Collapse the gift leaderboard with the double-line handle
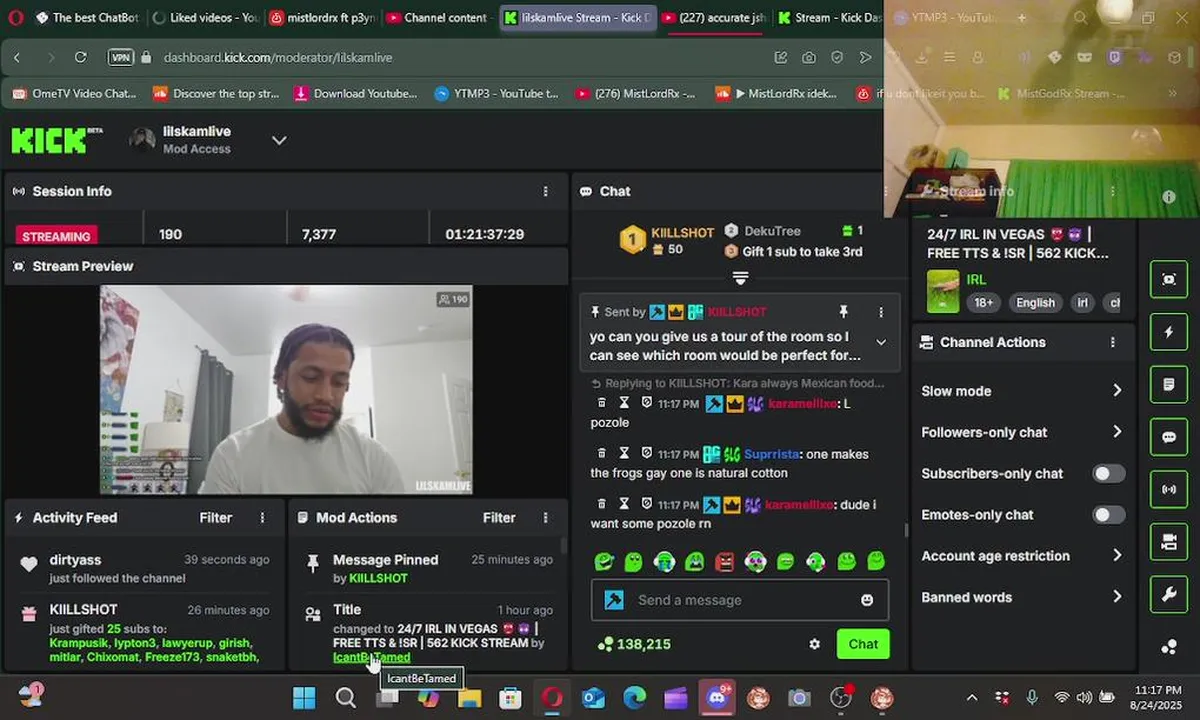Screen dimensions: 1200x720 click(x=740, y=278)
